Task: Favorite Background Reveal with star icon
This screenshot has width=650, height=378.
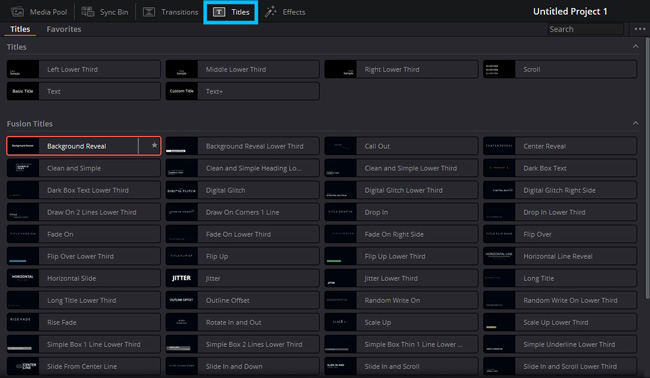Action: [x=154, y=145]
